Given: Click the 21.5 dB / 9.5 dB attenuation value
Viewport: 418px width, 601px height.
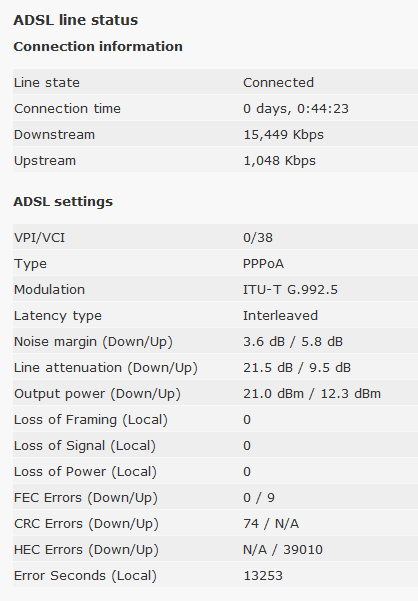Looking at the screenshot, I should point(297,368).
